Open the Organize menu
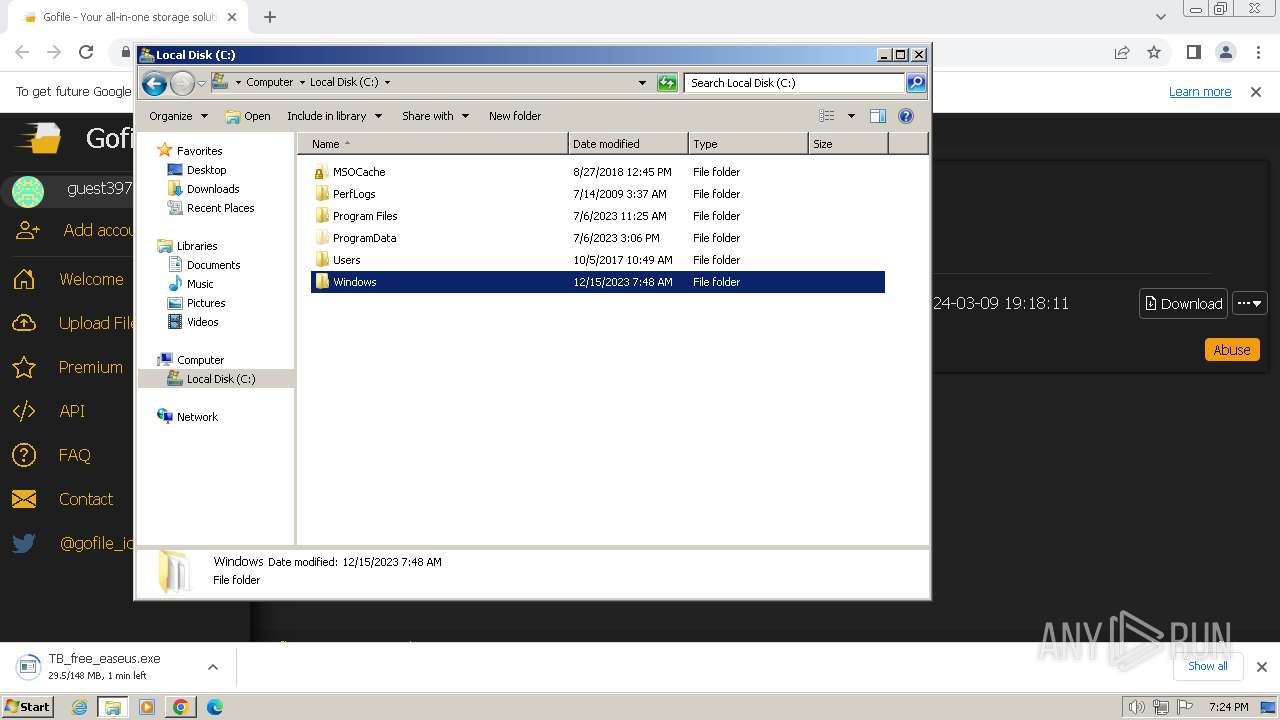The height and width of the screenshot is (720, 1280). pyautogui.click(x=178, y=116)
